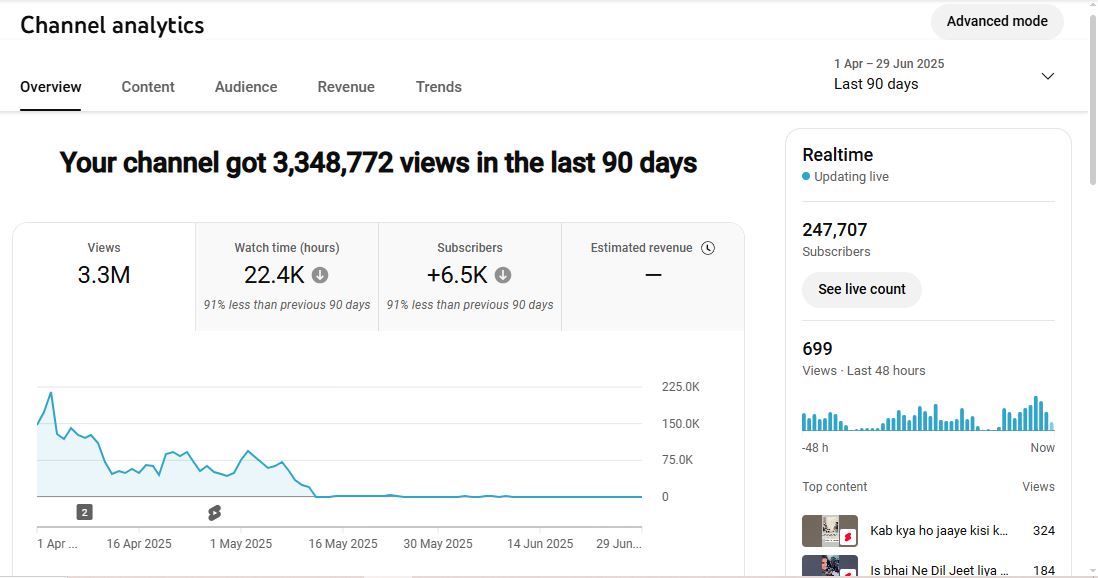Switch chart to the Subscribers metric card
The height and width of the screenshot is (578, 1098).
(470, 276)
